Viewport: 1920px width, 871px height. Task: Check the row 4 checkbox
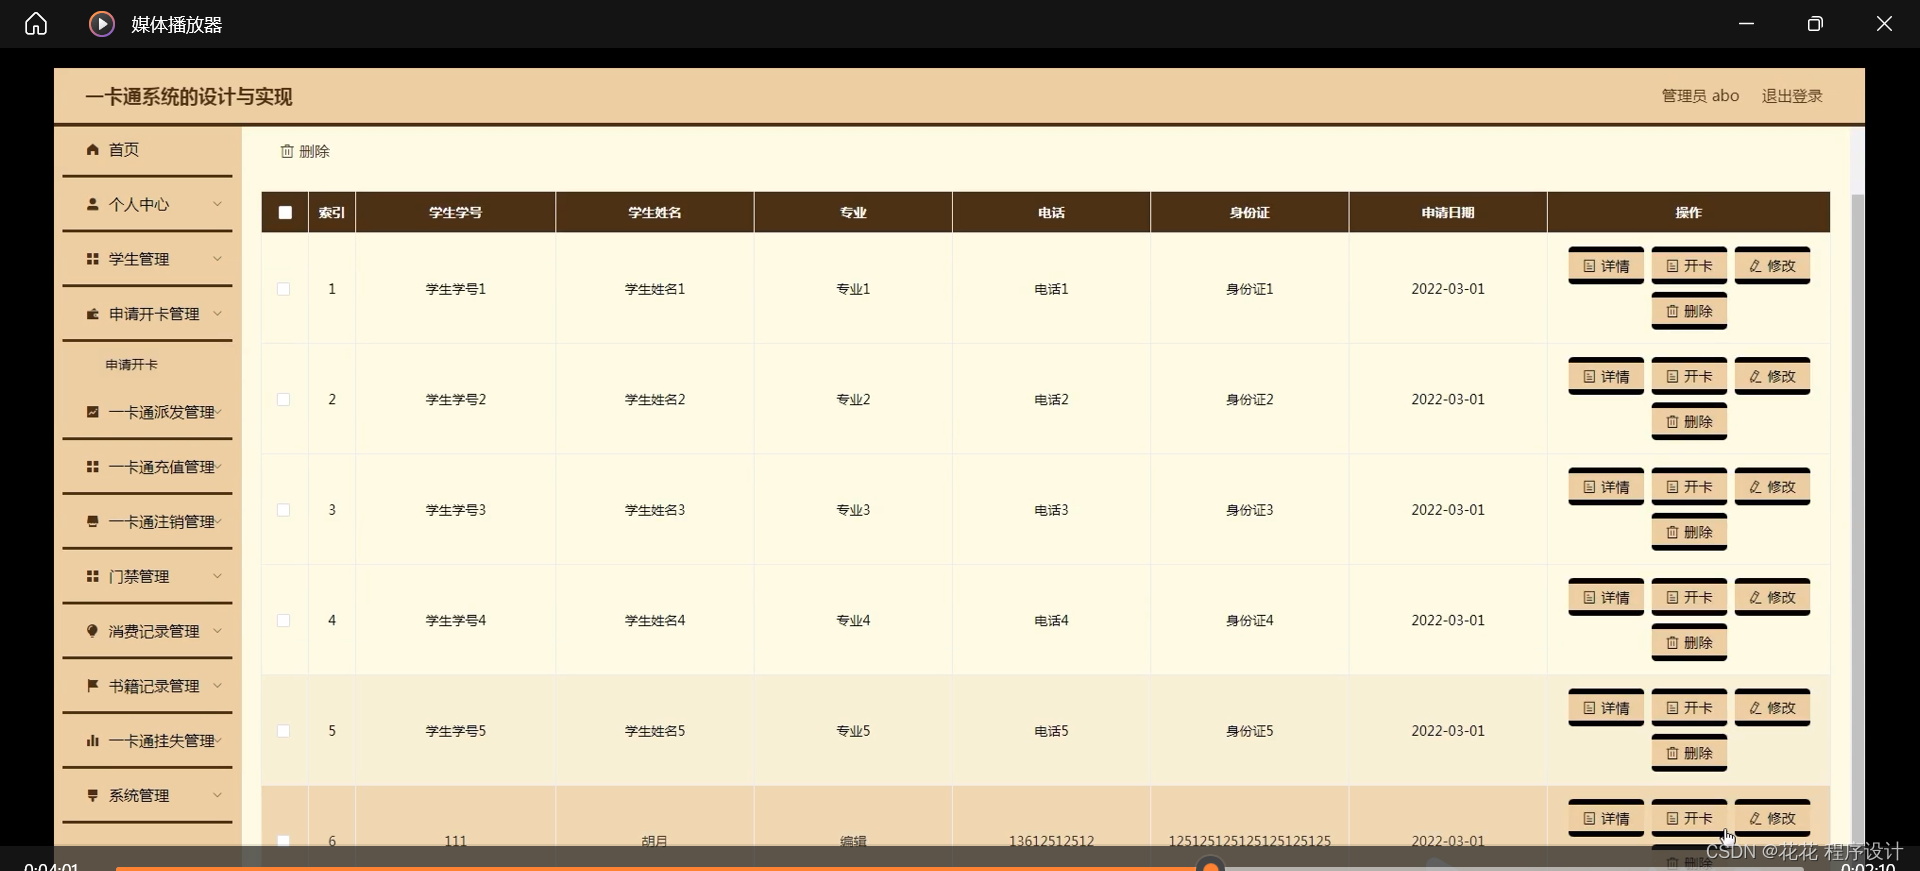pyautogui.click(x=284, y=620)
